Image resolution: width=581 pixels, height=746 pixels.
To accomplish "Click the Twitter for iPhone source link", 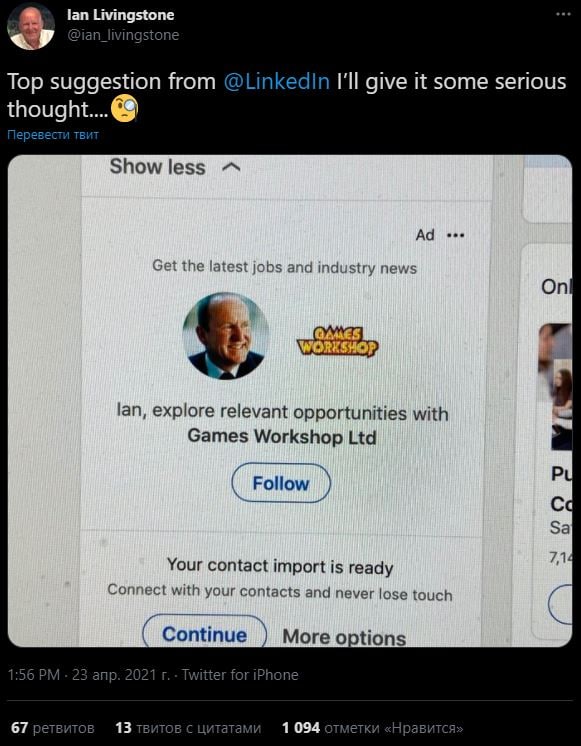I will [x=240, y=674].
